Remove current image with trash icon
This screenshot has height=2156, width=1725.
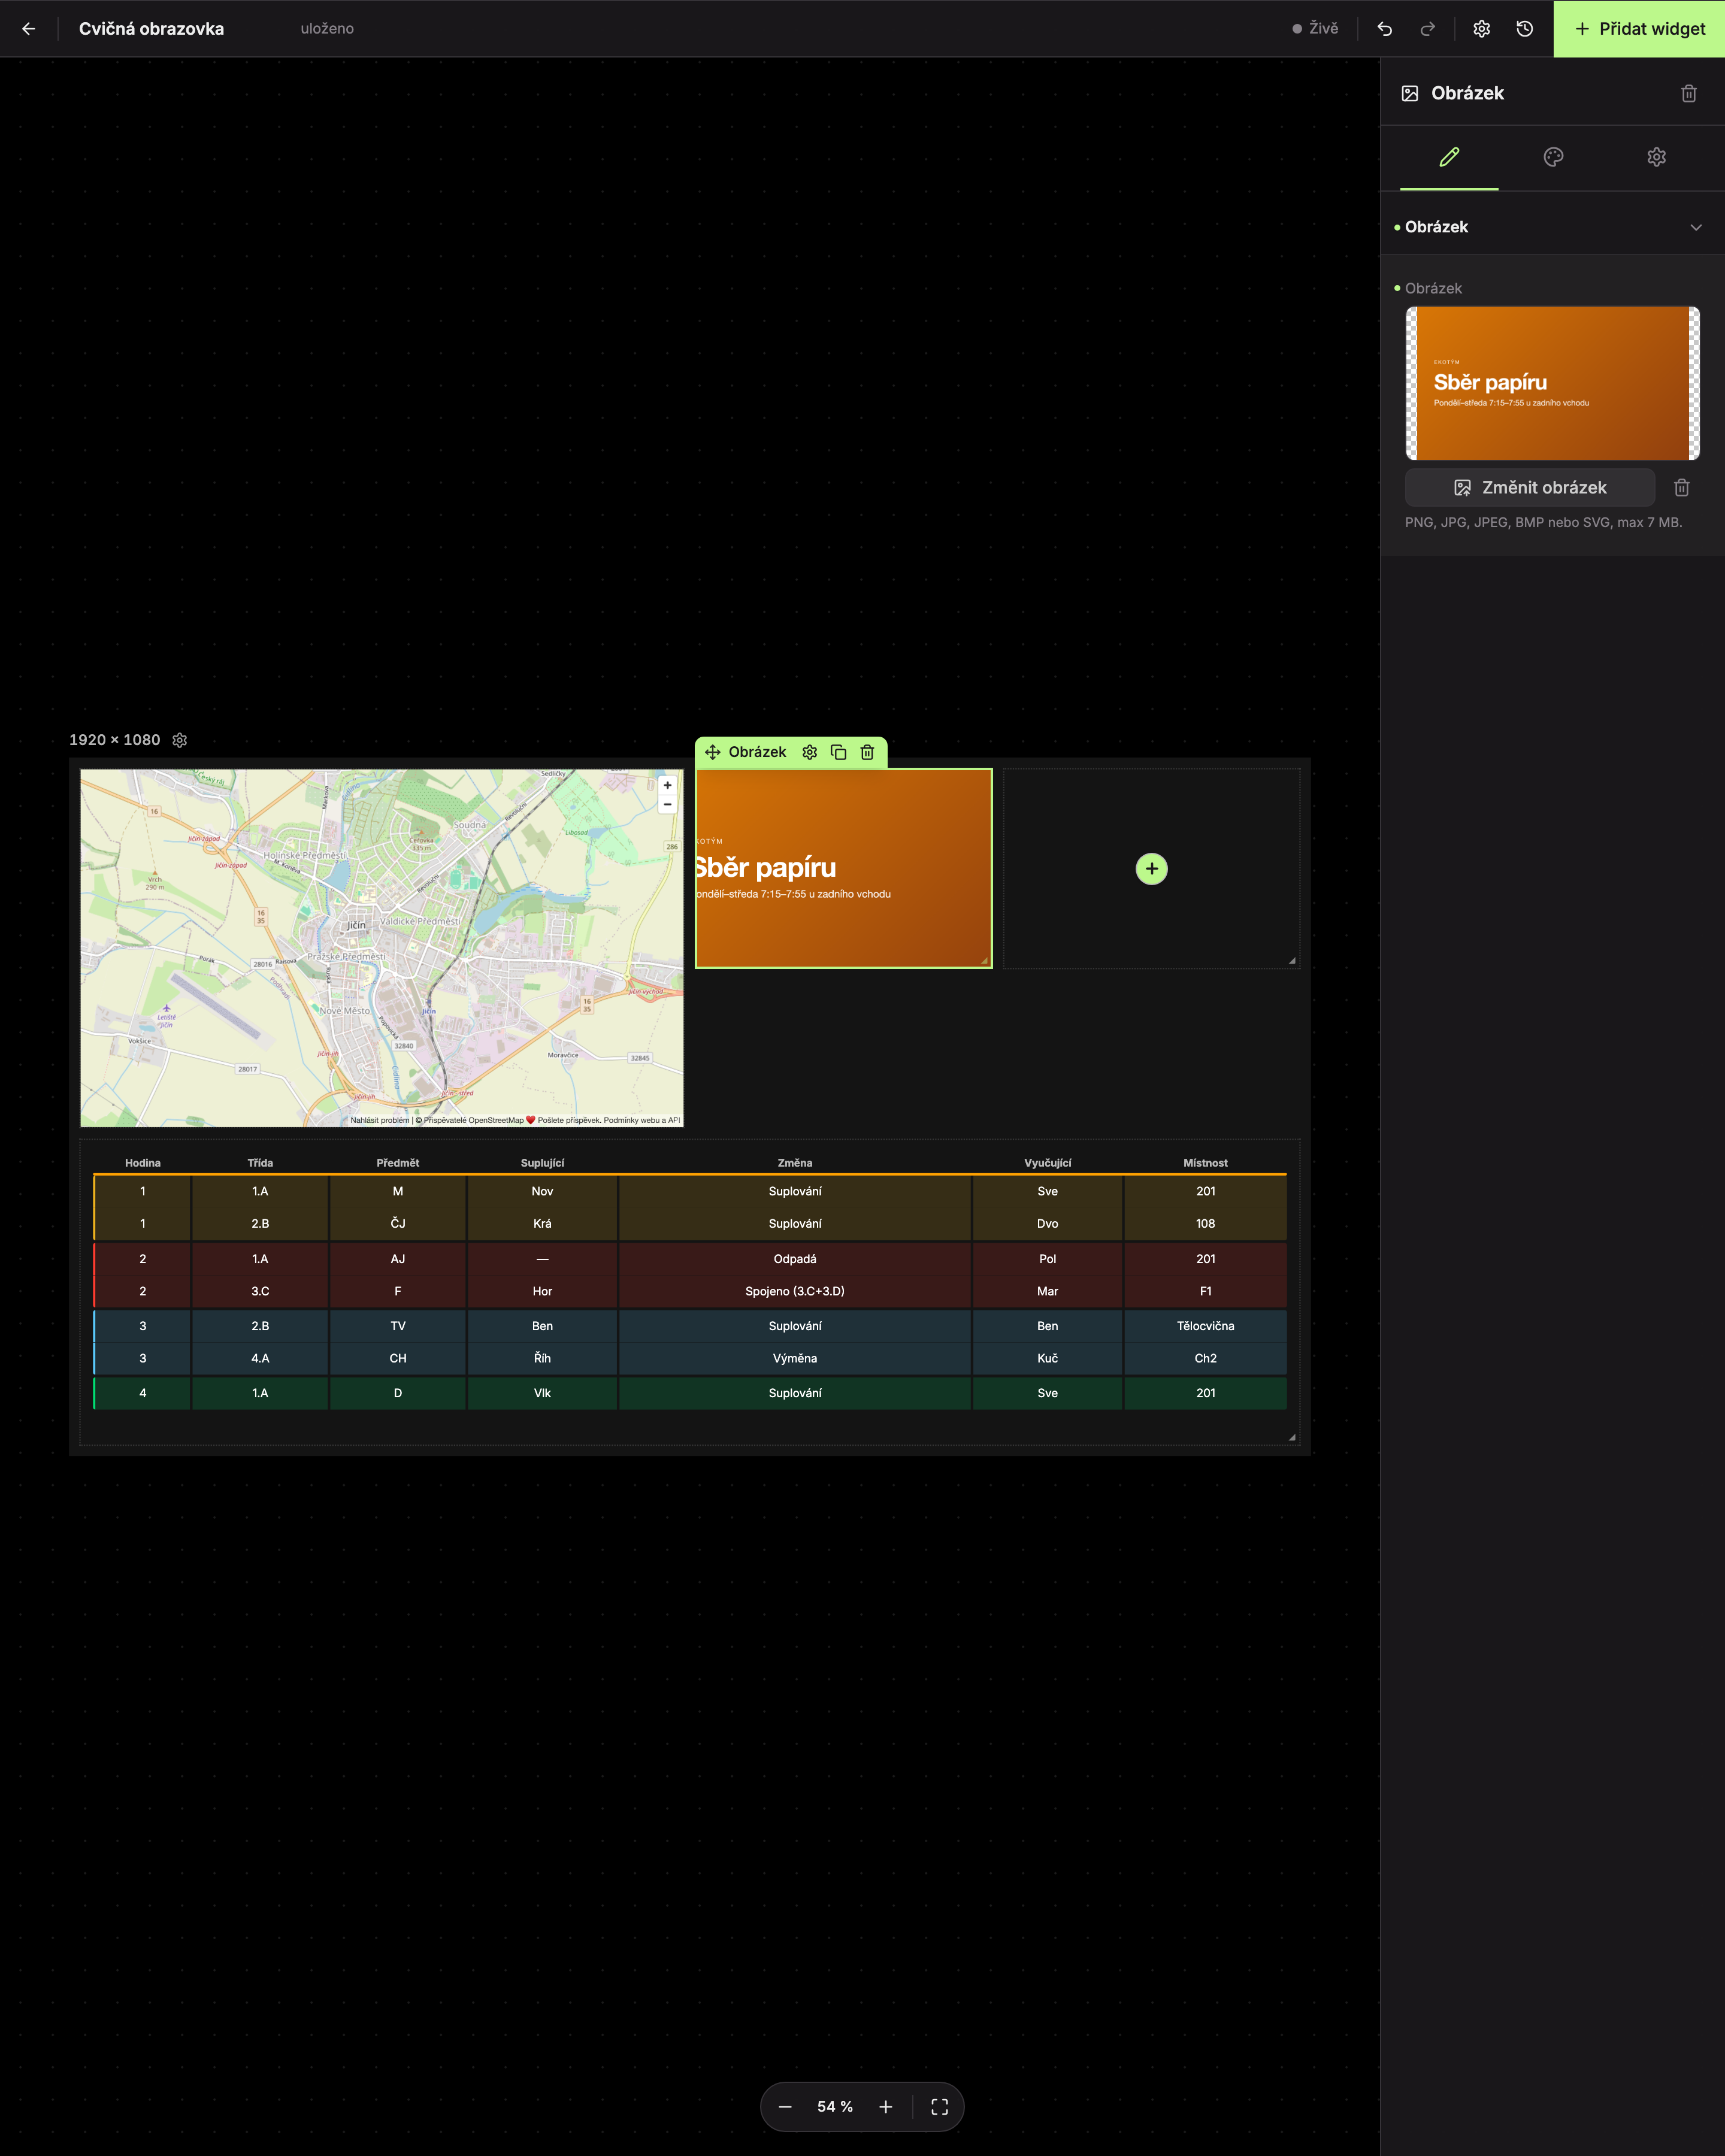pyautogui.click(x=1681, y=488)
